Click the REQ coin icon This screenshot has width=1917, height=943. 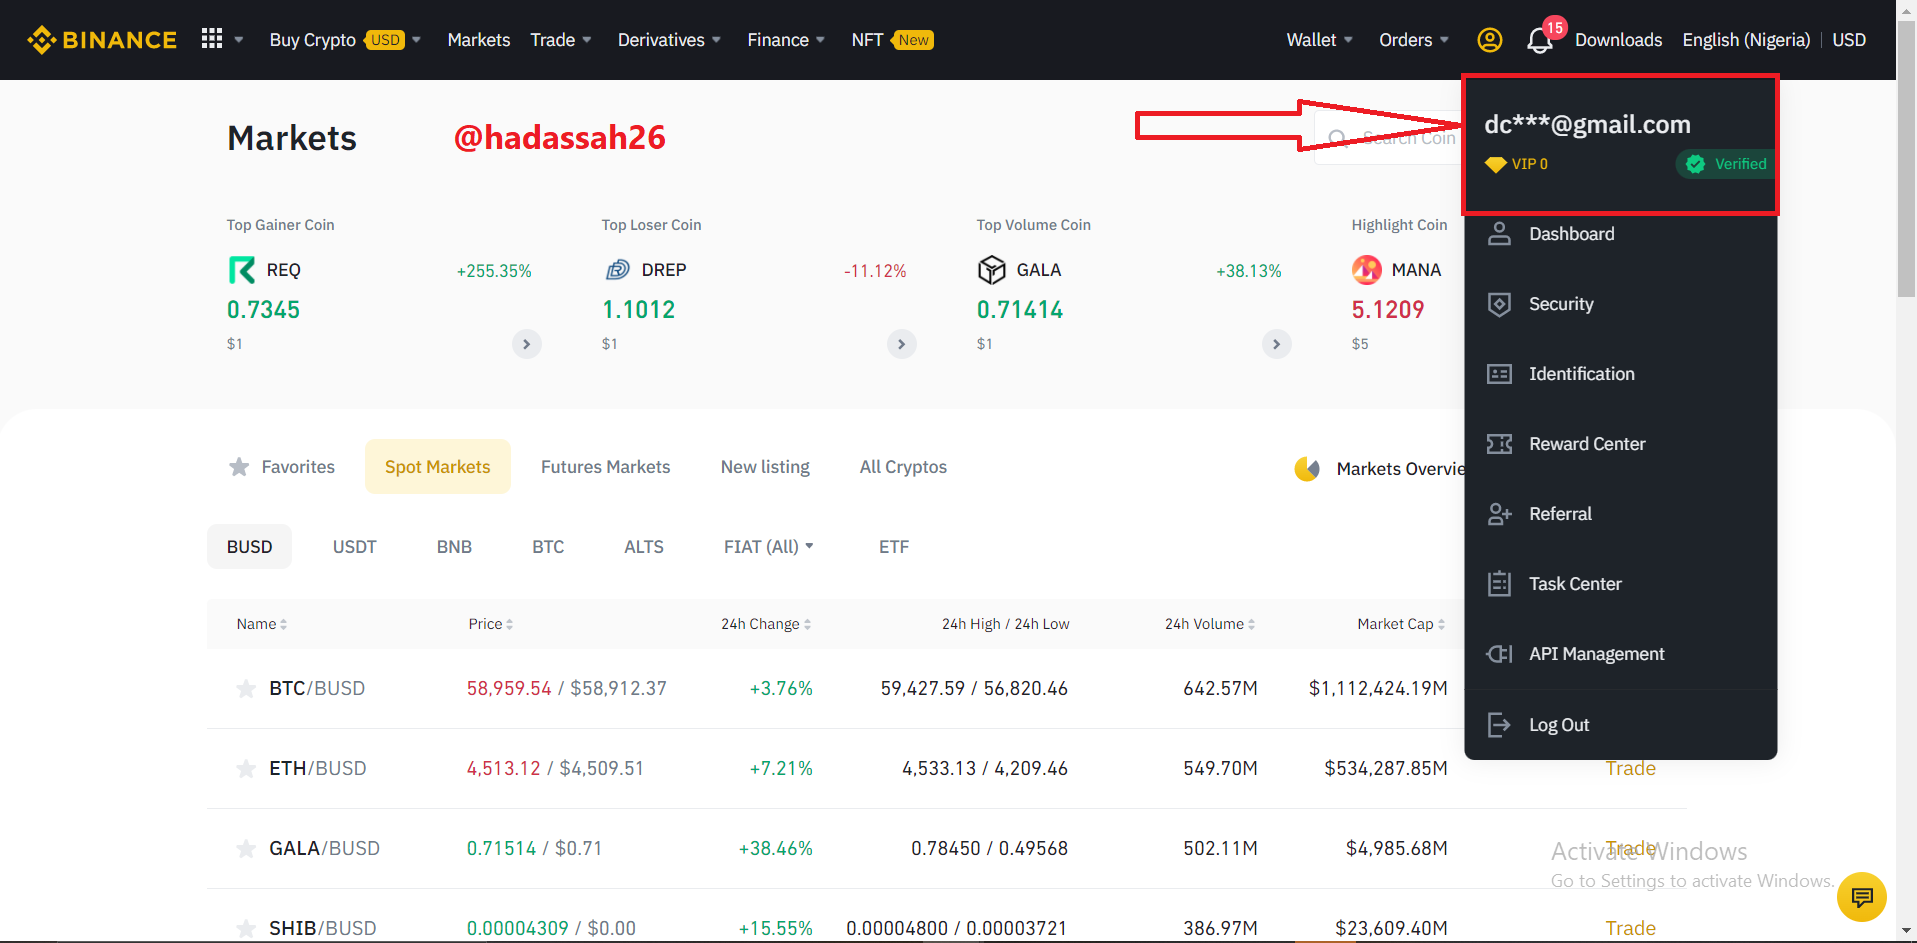(x=241, y=270)
